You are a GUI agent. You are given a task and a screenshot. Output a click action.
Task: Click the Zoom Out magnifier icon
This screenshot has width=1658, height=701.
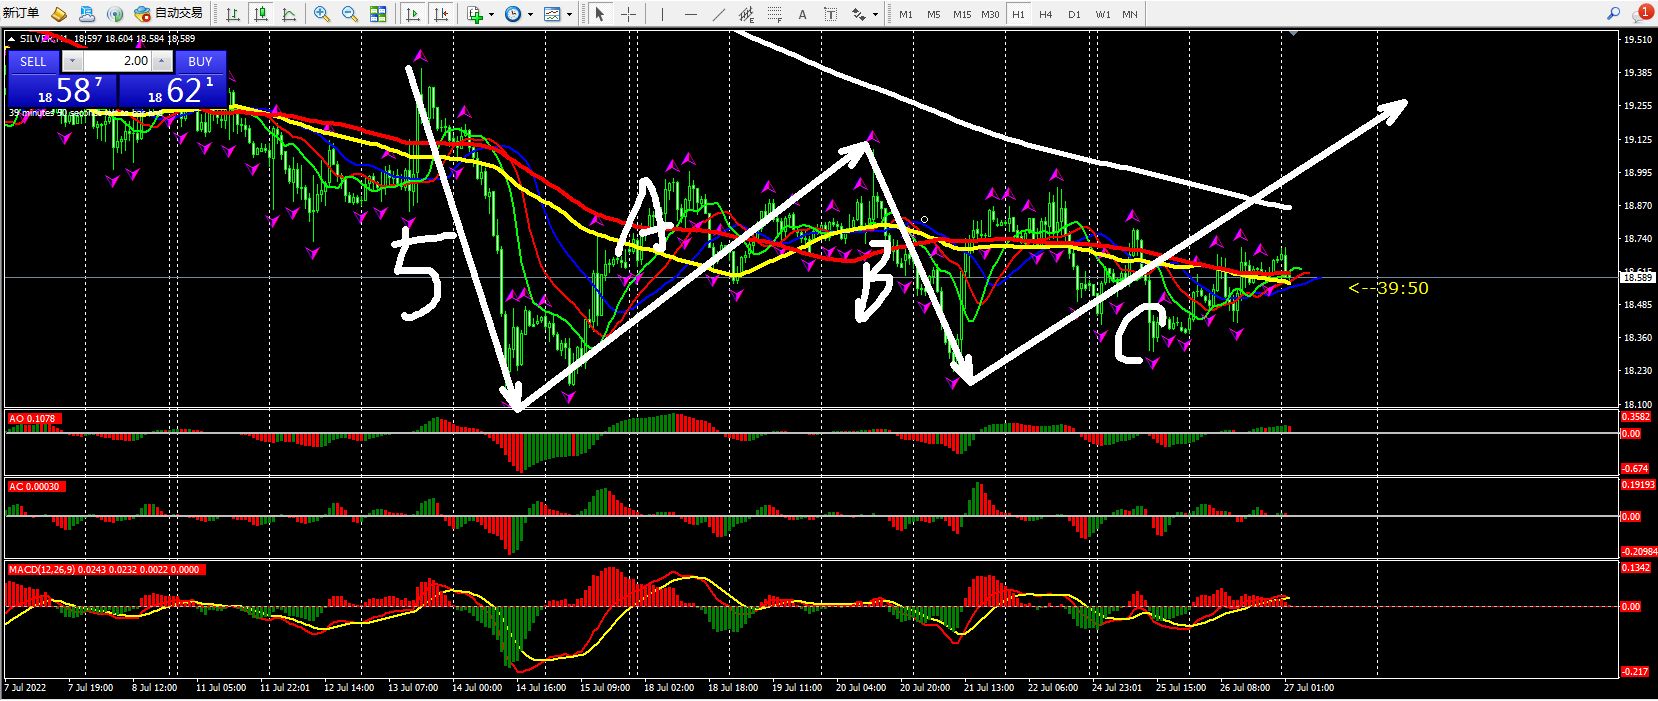(x=350, y=14)
